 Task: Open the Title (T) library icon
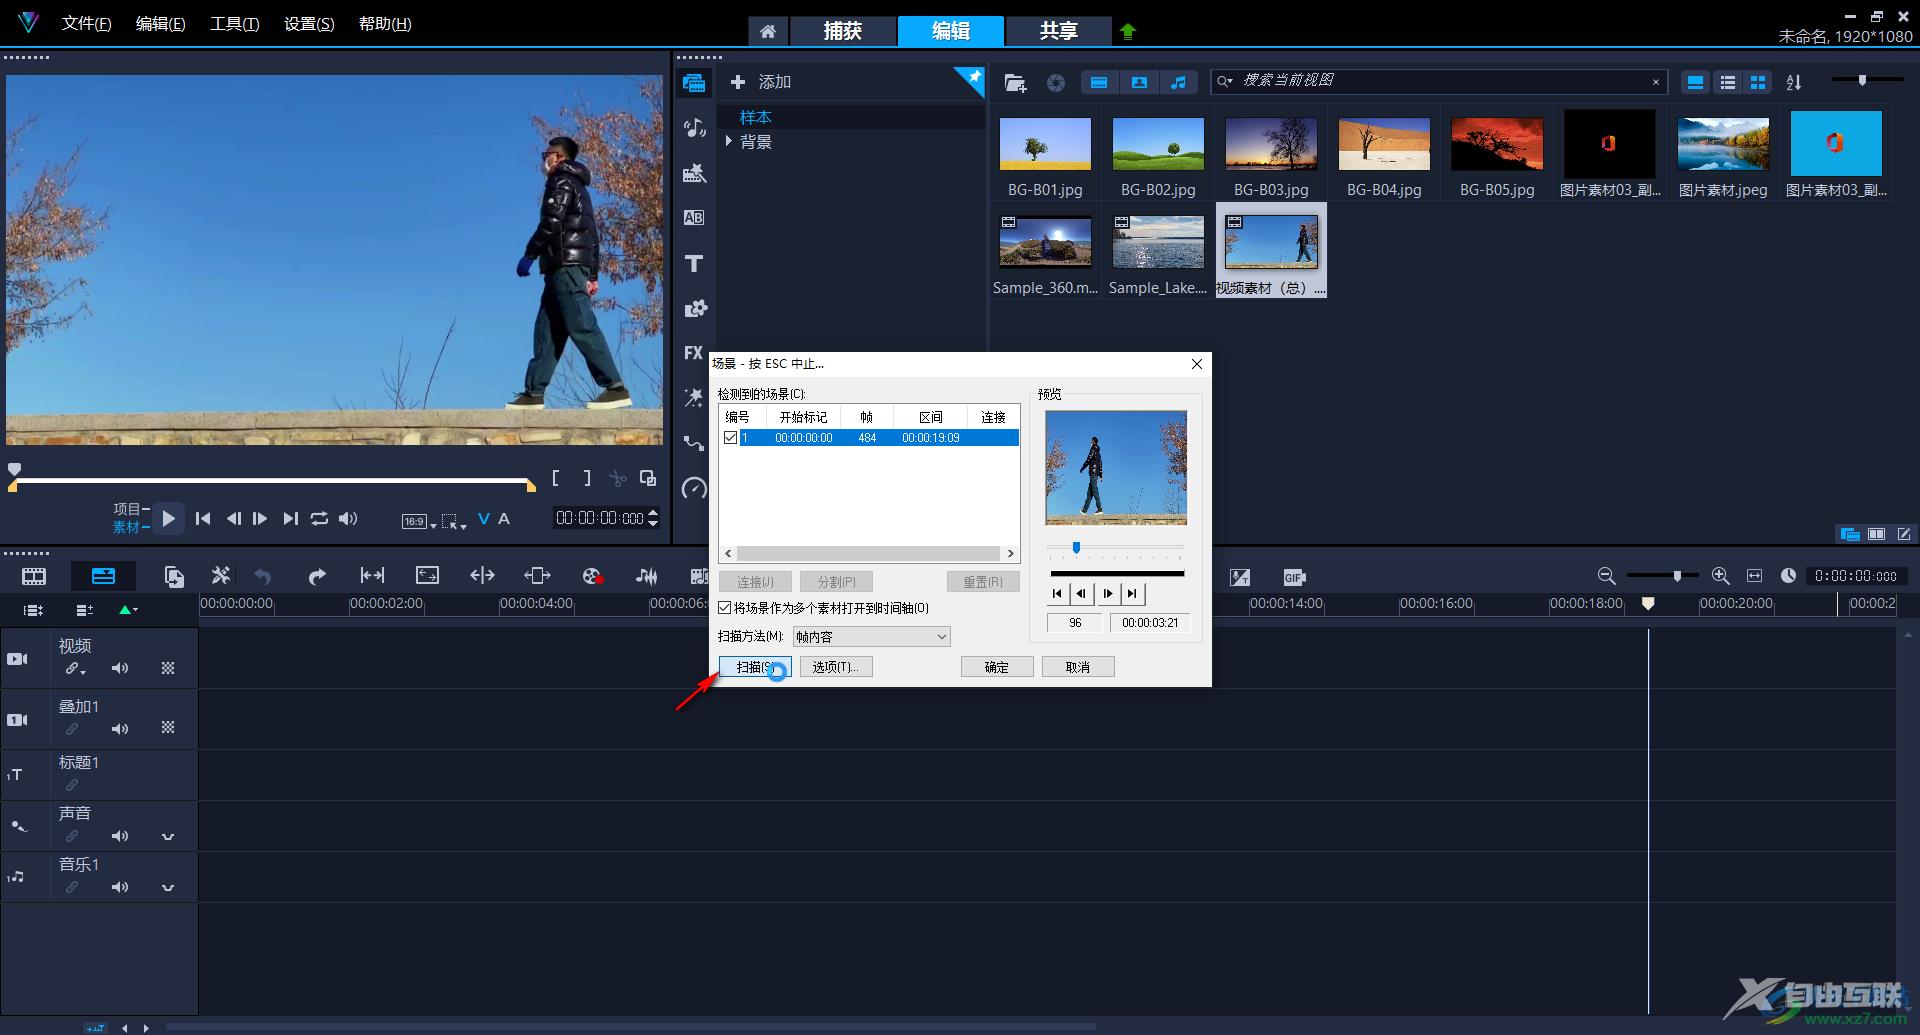694,263
